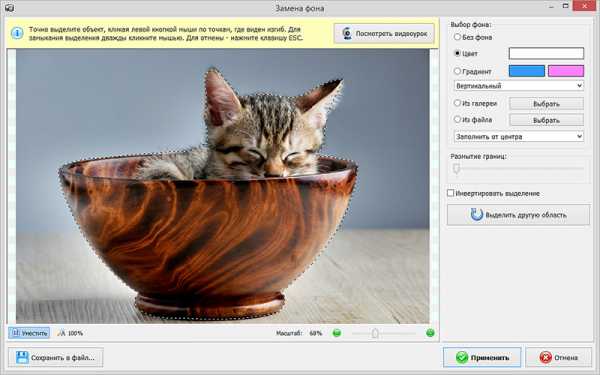
Task: Click the Масштаб zoom slider handle
Action: pos(375,333)
